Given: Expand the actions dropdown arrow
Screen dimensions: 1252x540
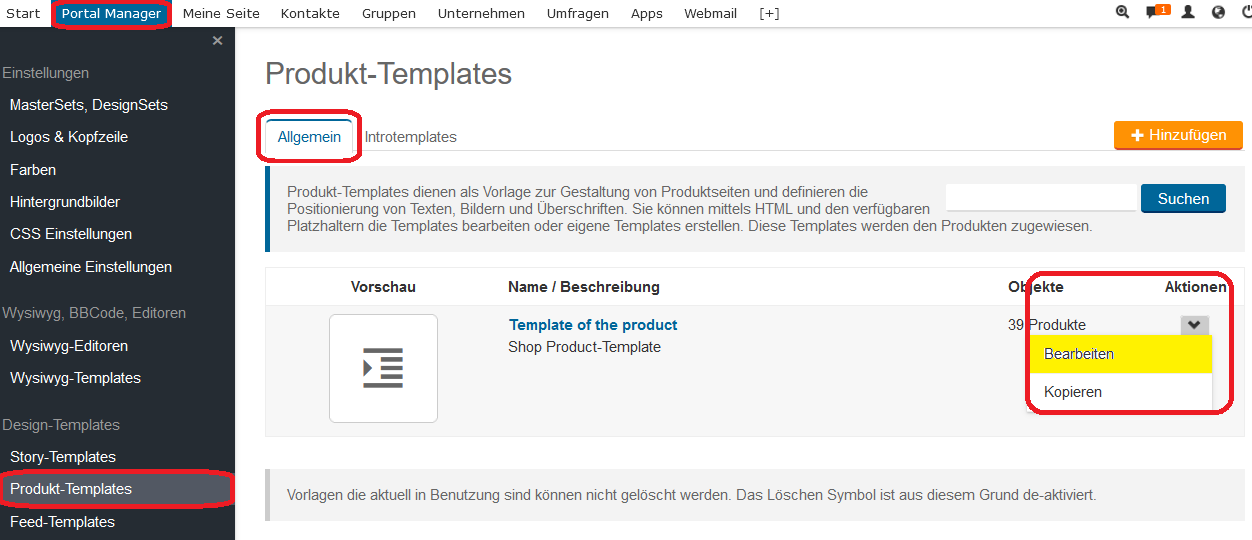Looking at the screenshot, I should click(1194, 325).
